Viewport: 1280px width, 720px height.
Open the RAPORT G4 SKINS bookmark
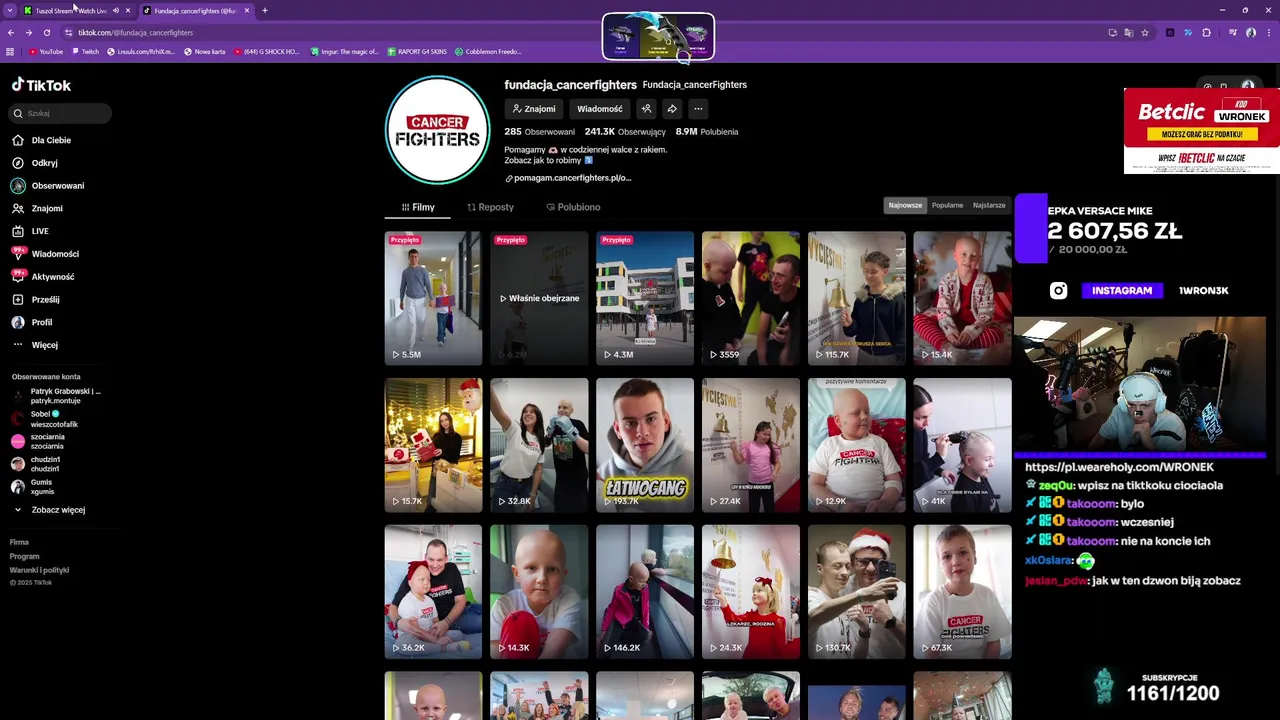(x=417, y=51)
